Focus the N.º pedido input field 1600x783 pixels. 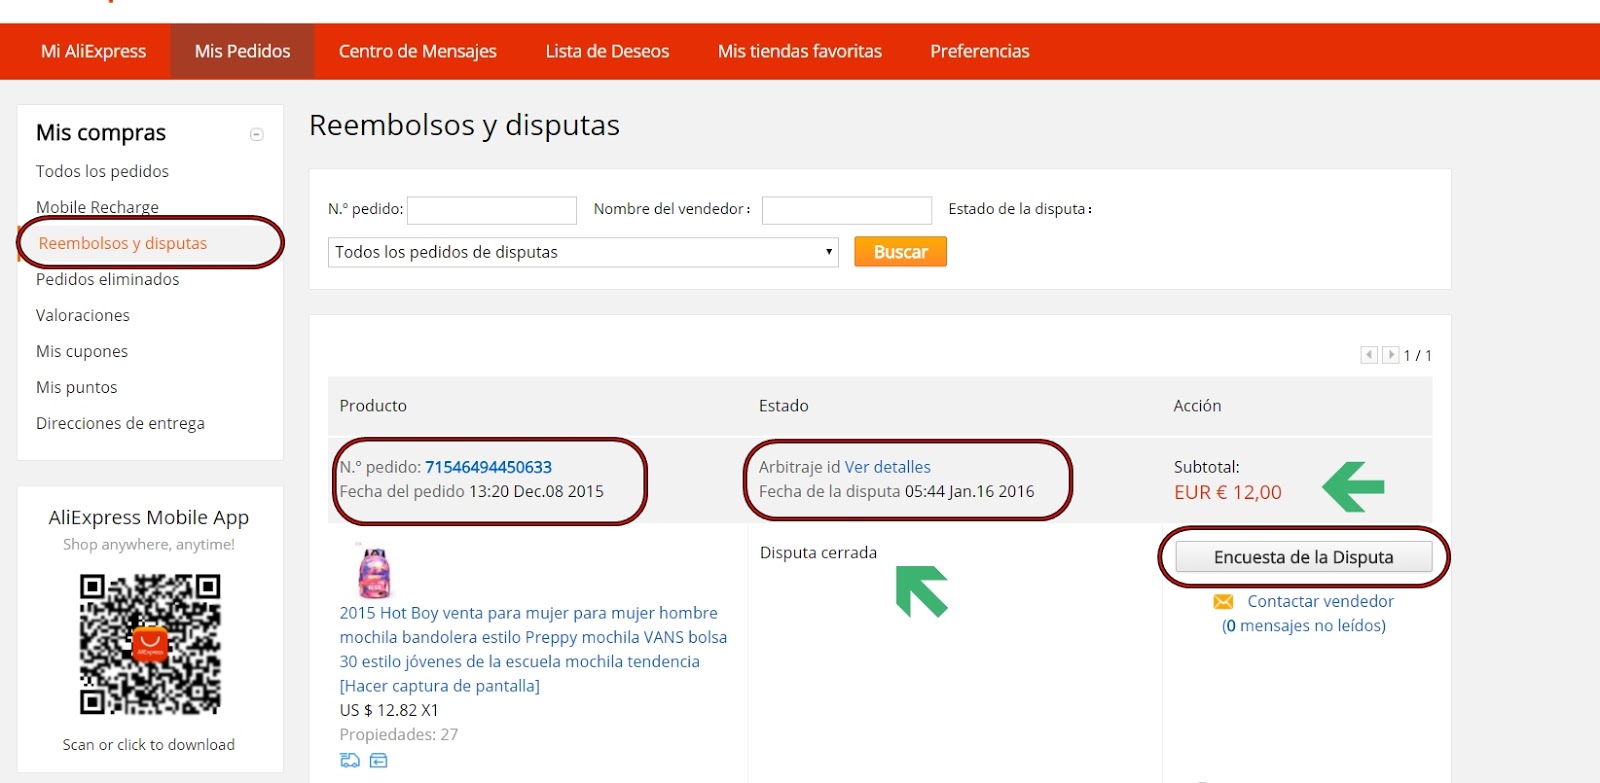click(492, 210)
